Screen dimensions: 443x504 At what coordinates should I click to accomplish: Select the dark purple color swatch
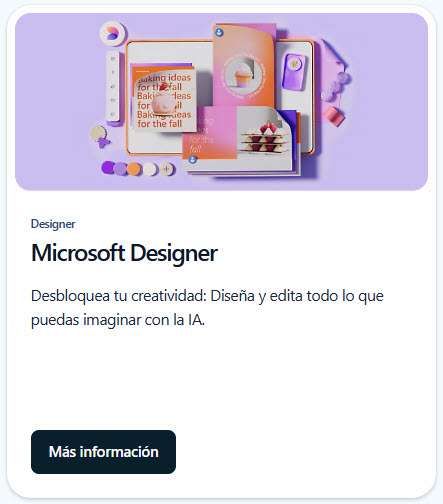pyautogui.click(x=107, y=167)
